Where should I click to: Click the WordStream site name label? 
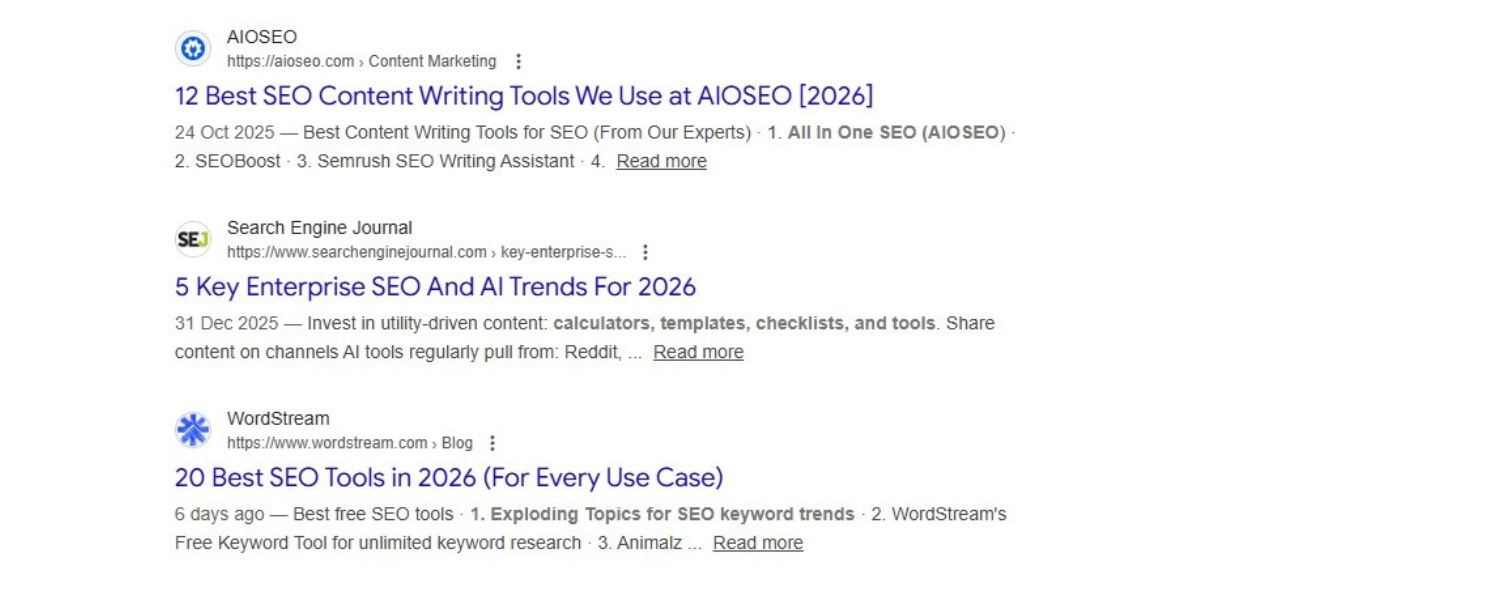pos(278,418)
